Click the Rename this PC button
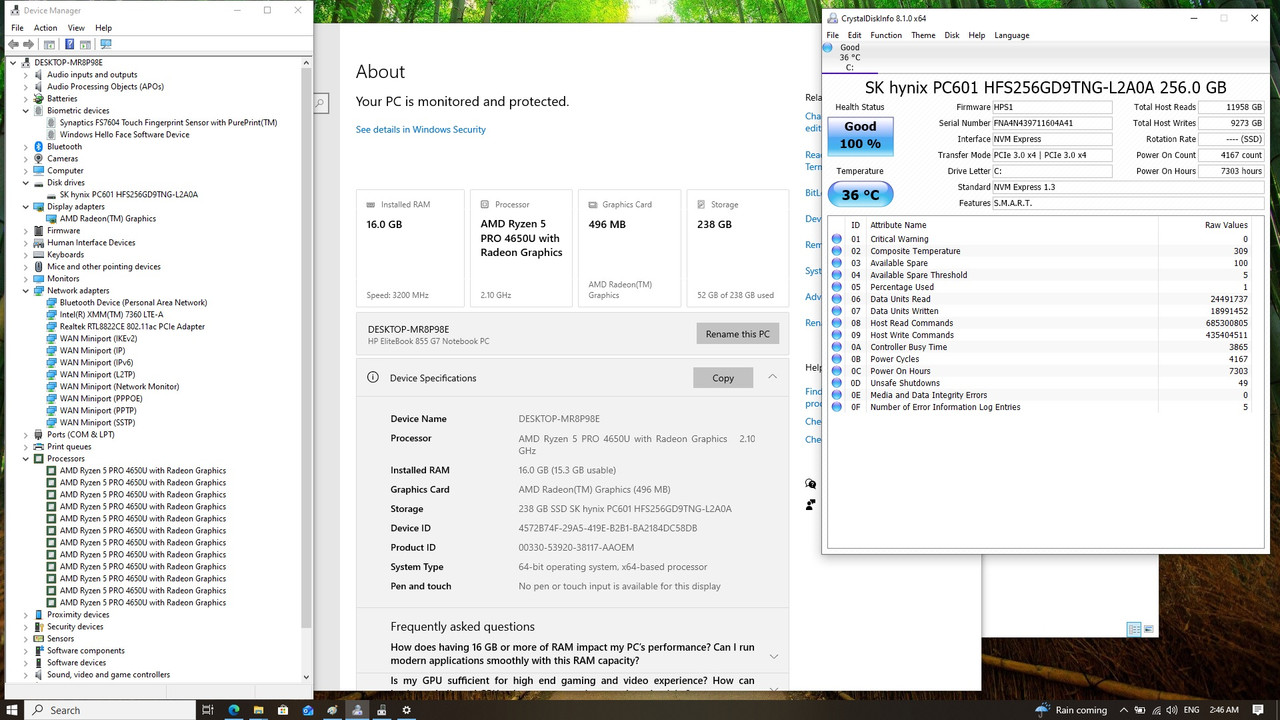The height and width of the screenshot is (720, 1280). coord(738,334)
